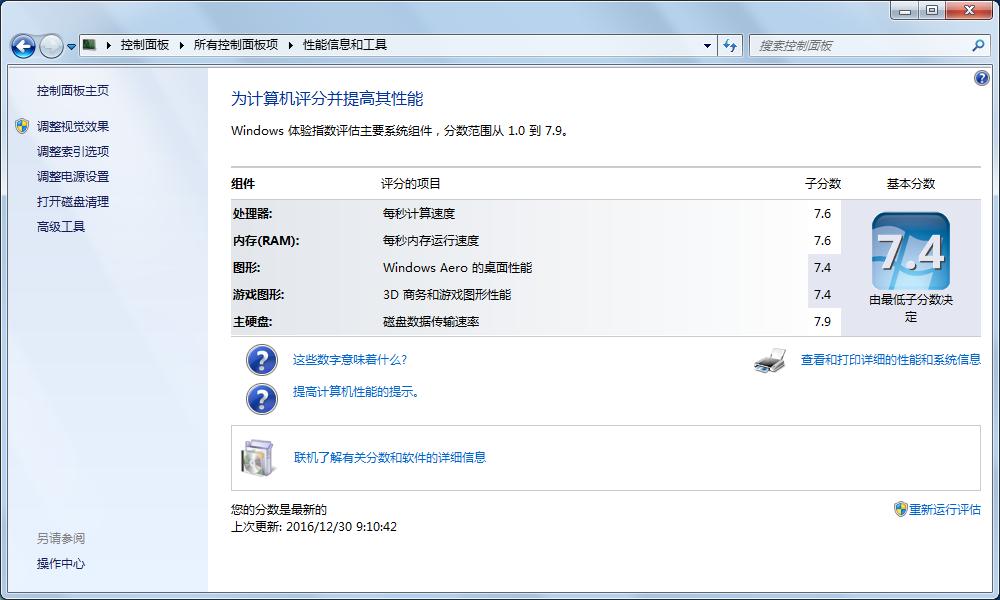Expand the back navigation history chevron
The image size is (1000, 600).
click(69, 45)
